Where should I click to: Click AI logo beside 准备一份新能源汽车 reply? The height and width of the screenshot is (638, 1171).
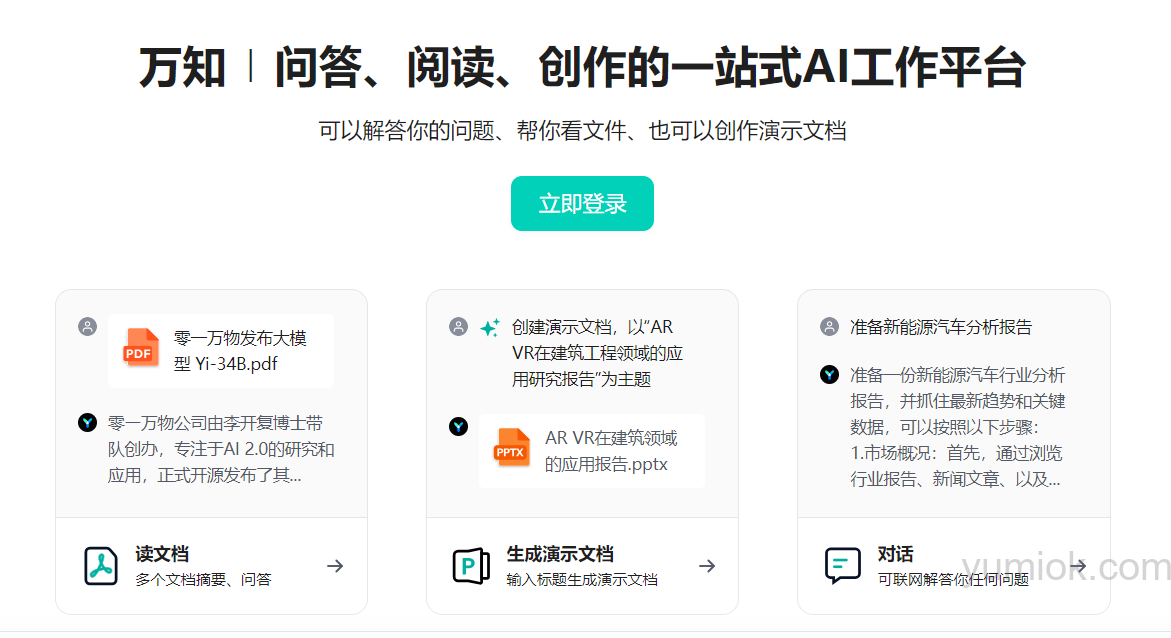[829, 374]
